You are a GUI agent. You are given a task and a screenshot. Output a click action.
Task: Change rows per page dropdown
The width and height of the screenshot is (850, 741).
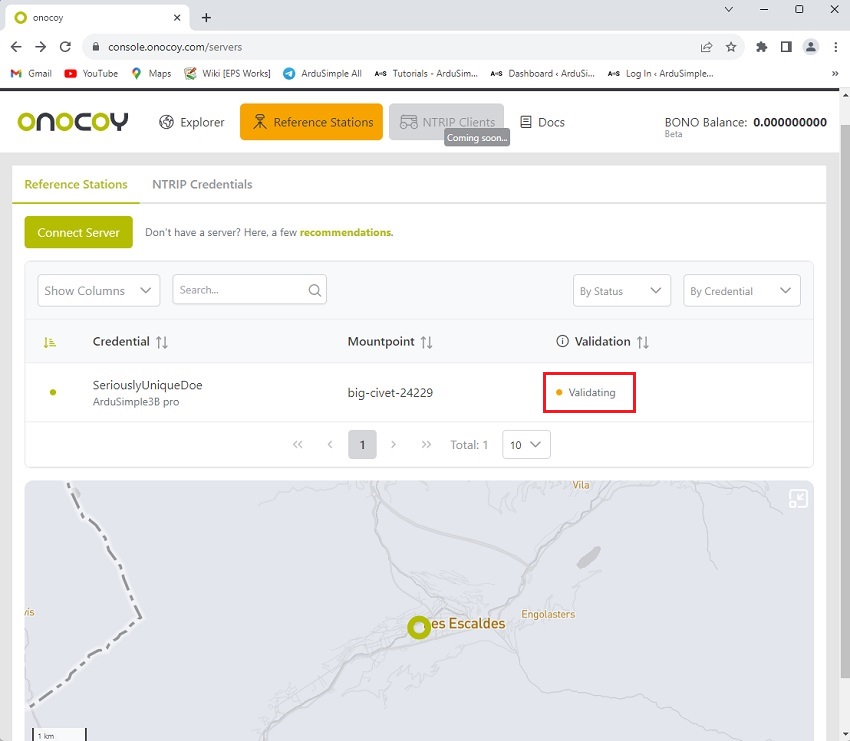coord(525,445)
